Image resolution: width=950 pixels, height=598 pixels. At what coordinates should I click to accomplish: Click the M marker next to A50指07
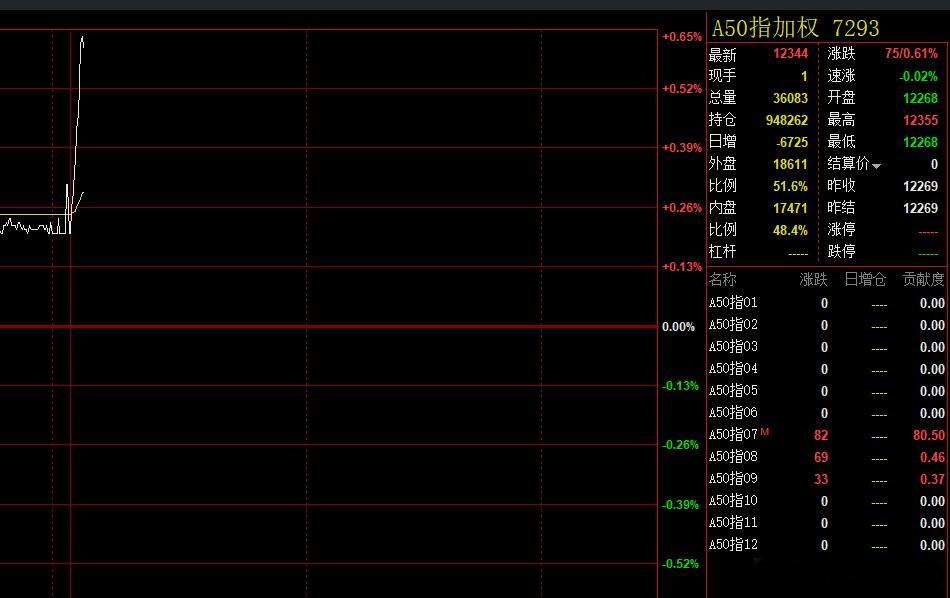(765, 431)
